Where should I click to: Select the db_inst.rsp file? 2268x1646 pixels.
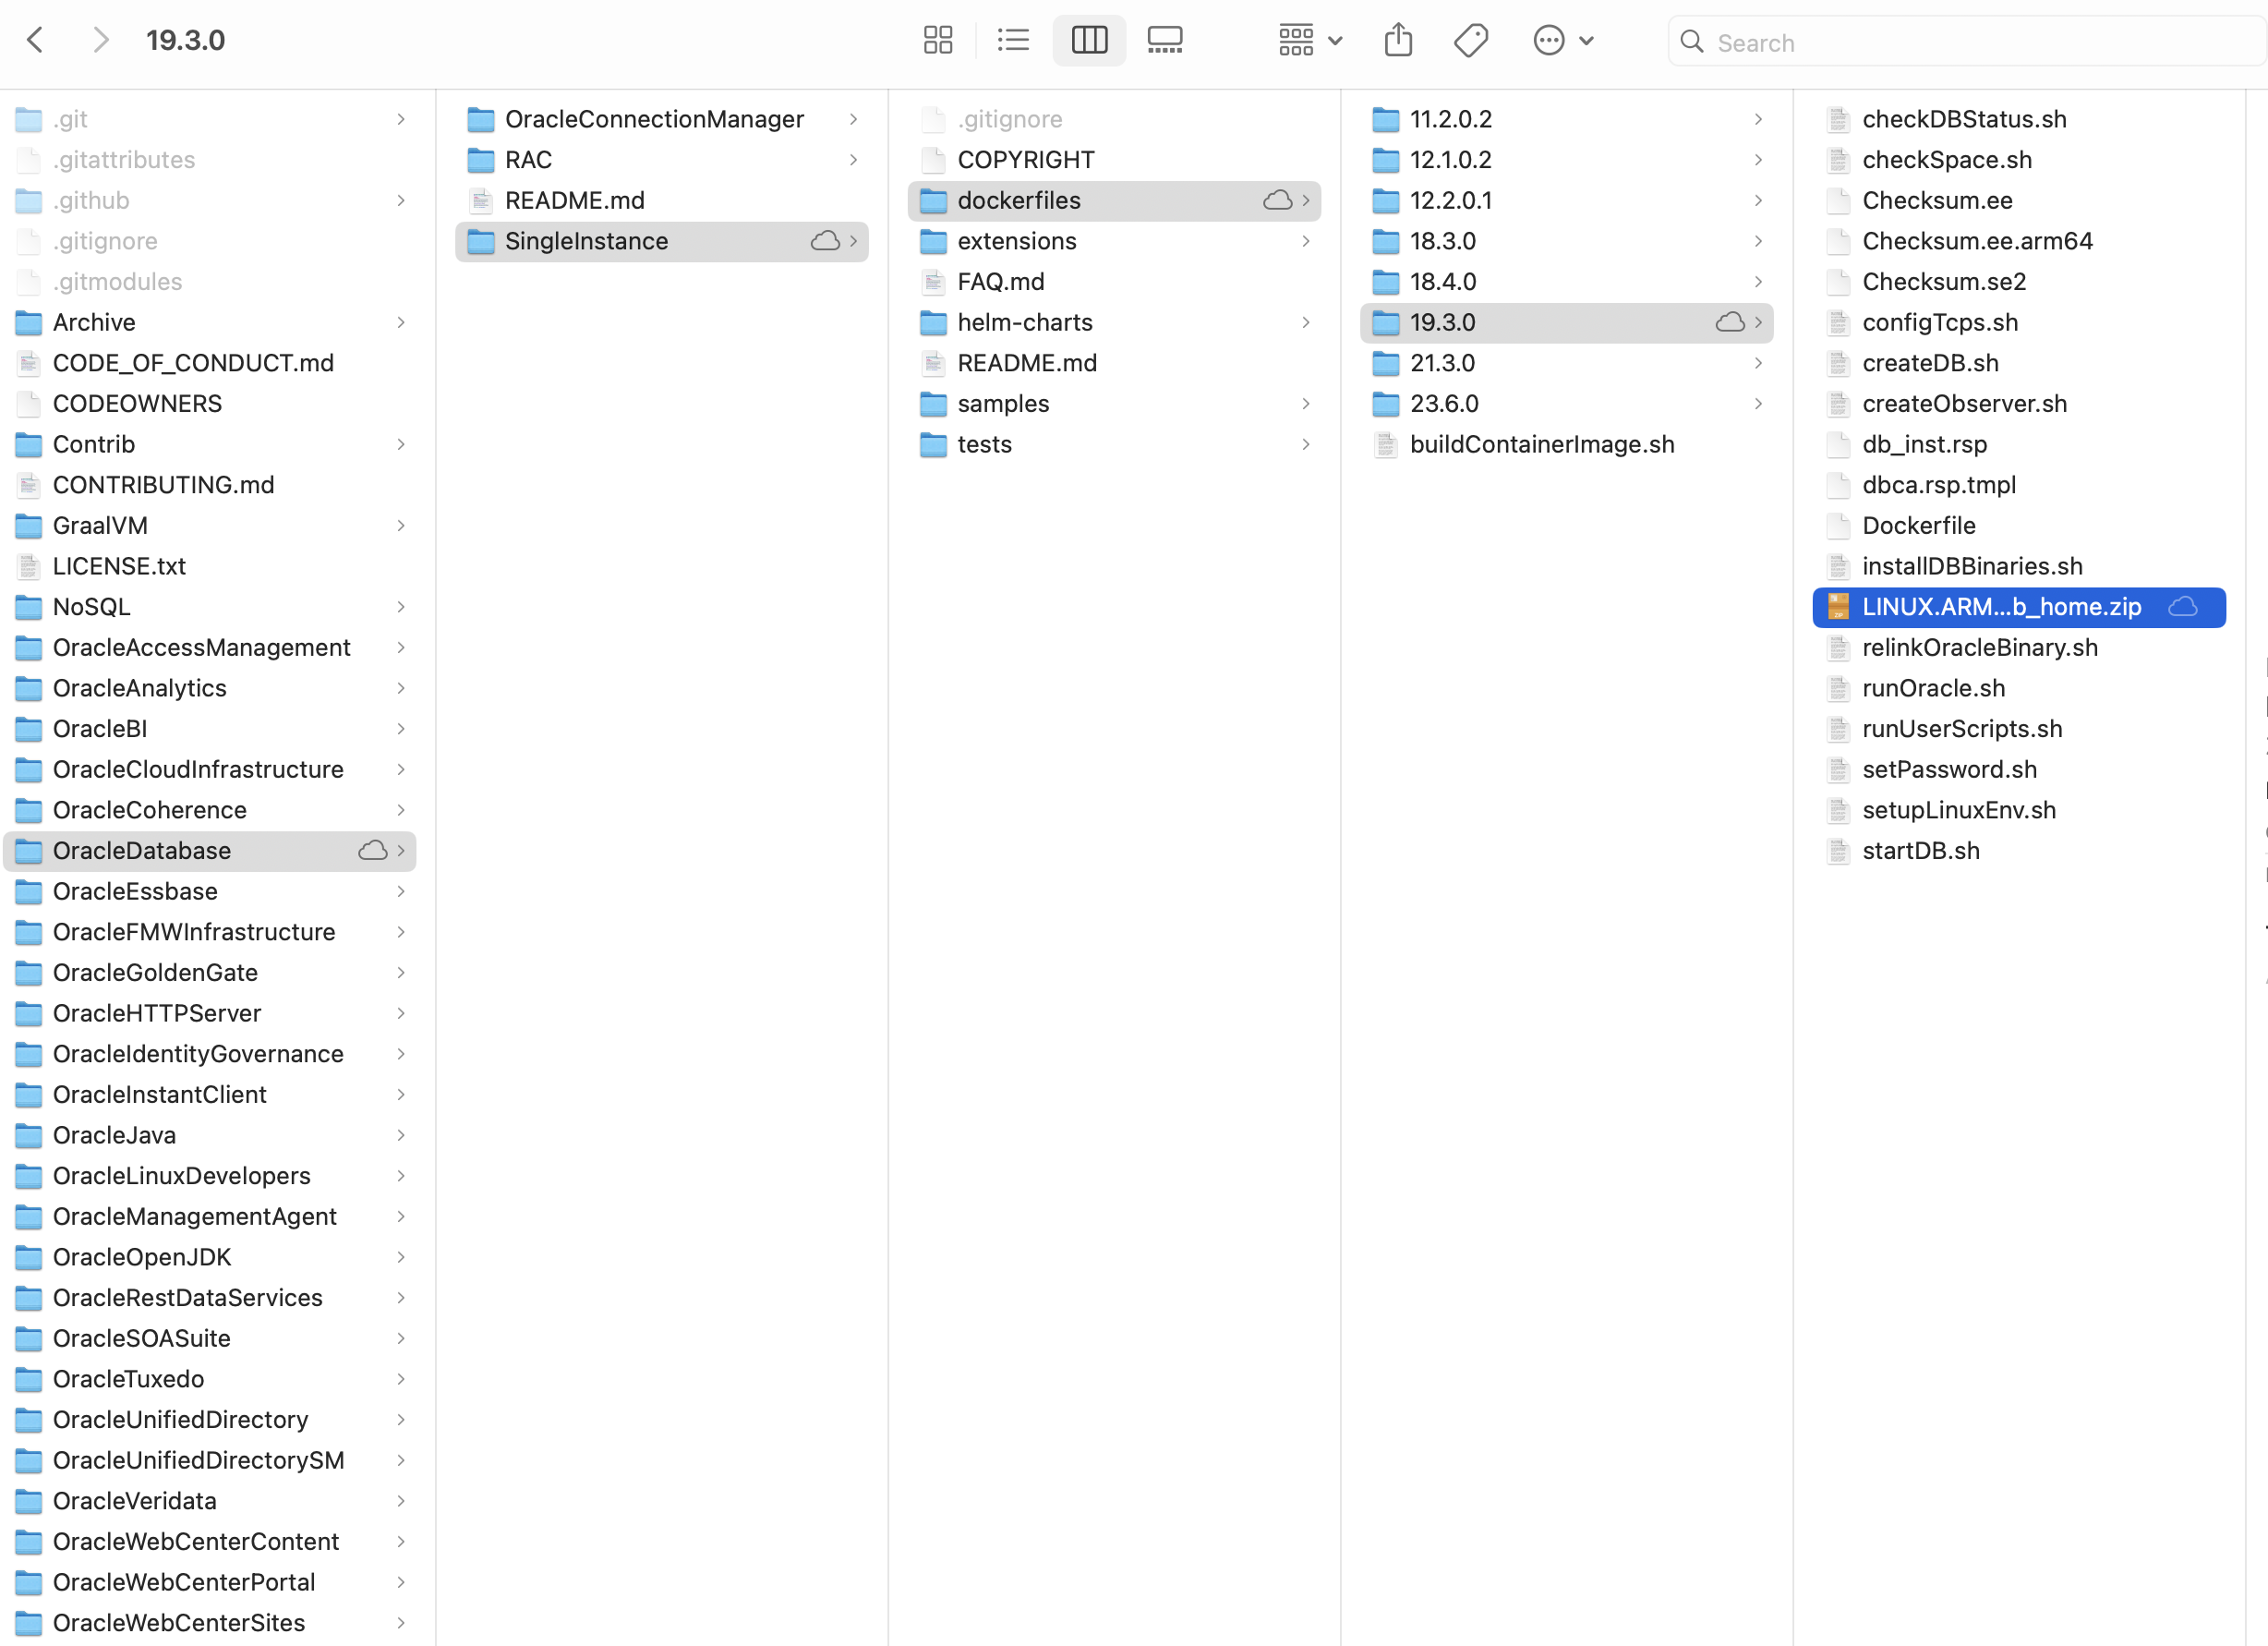coord(2018,444)
